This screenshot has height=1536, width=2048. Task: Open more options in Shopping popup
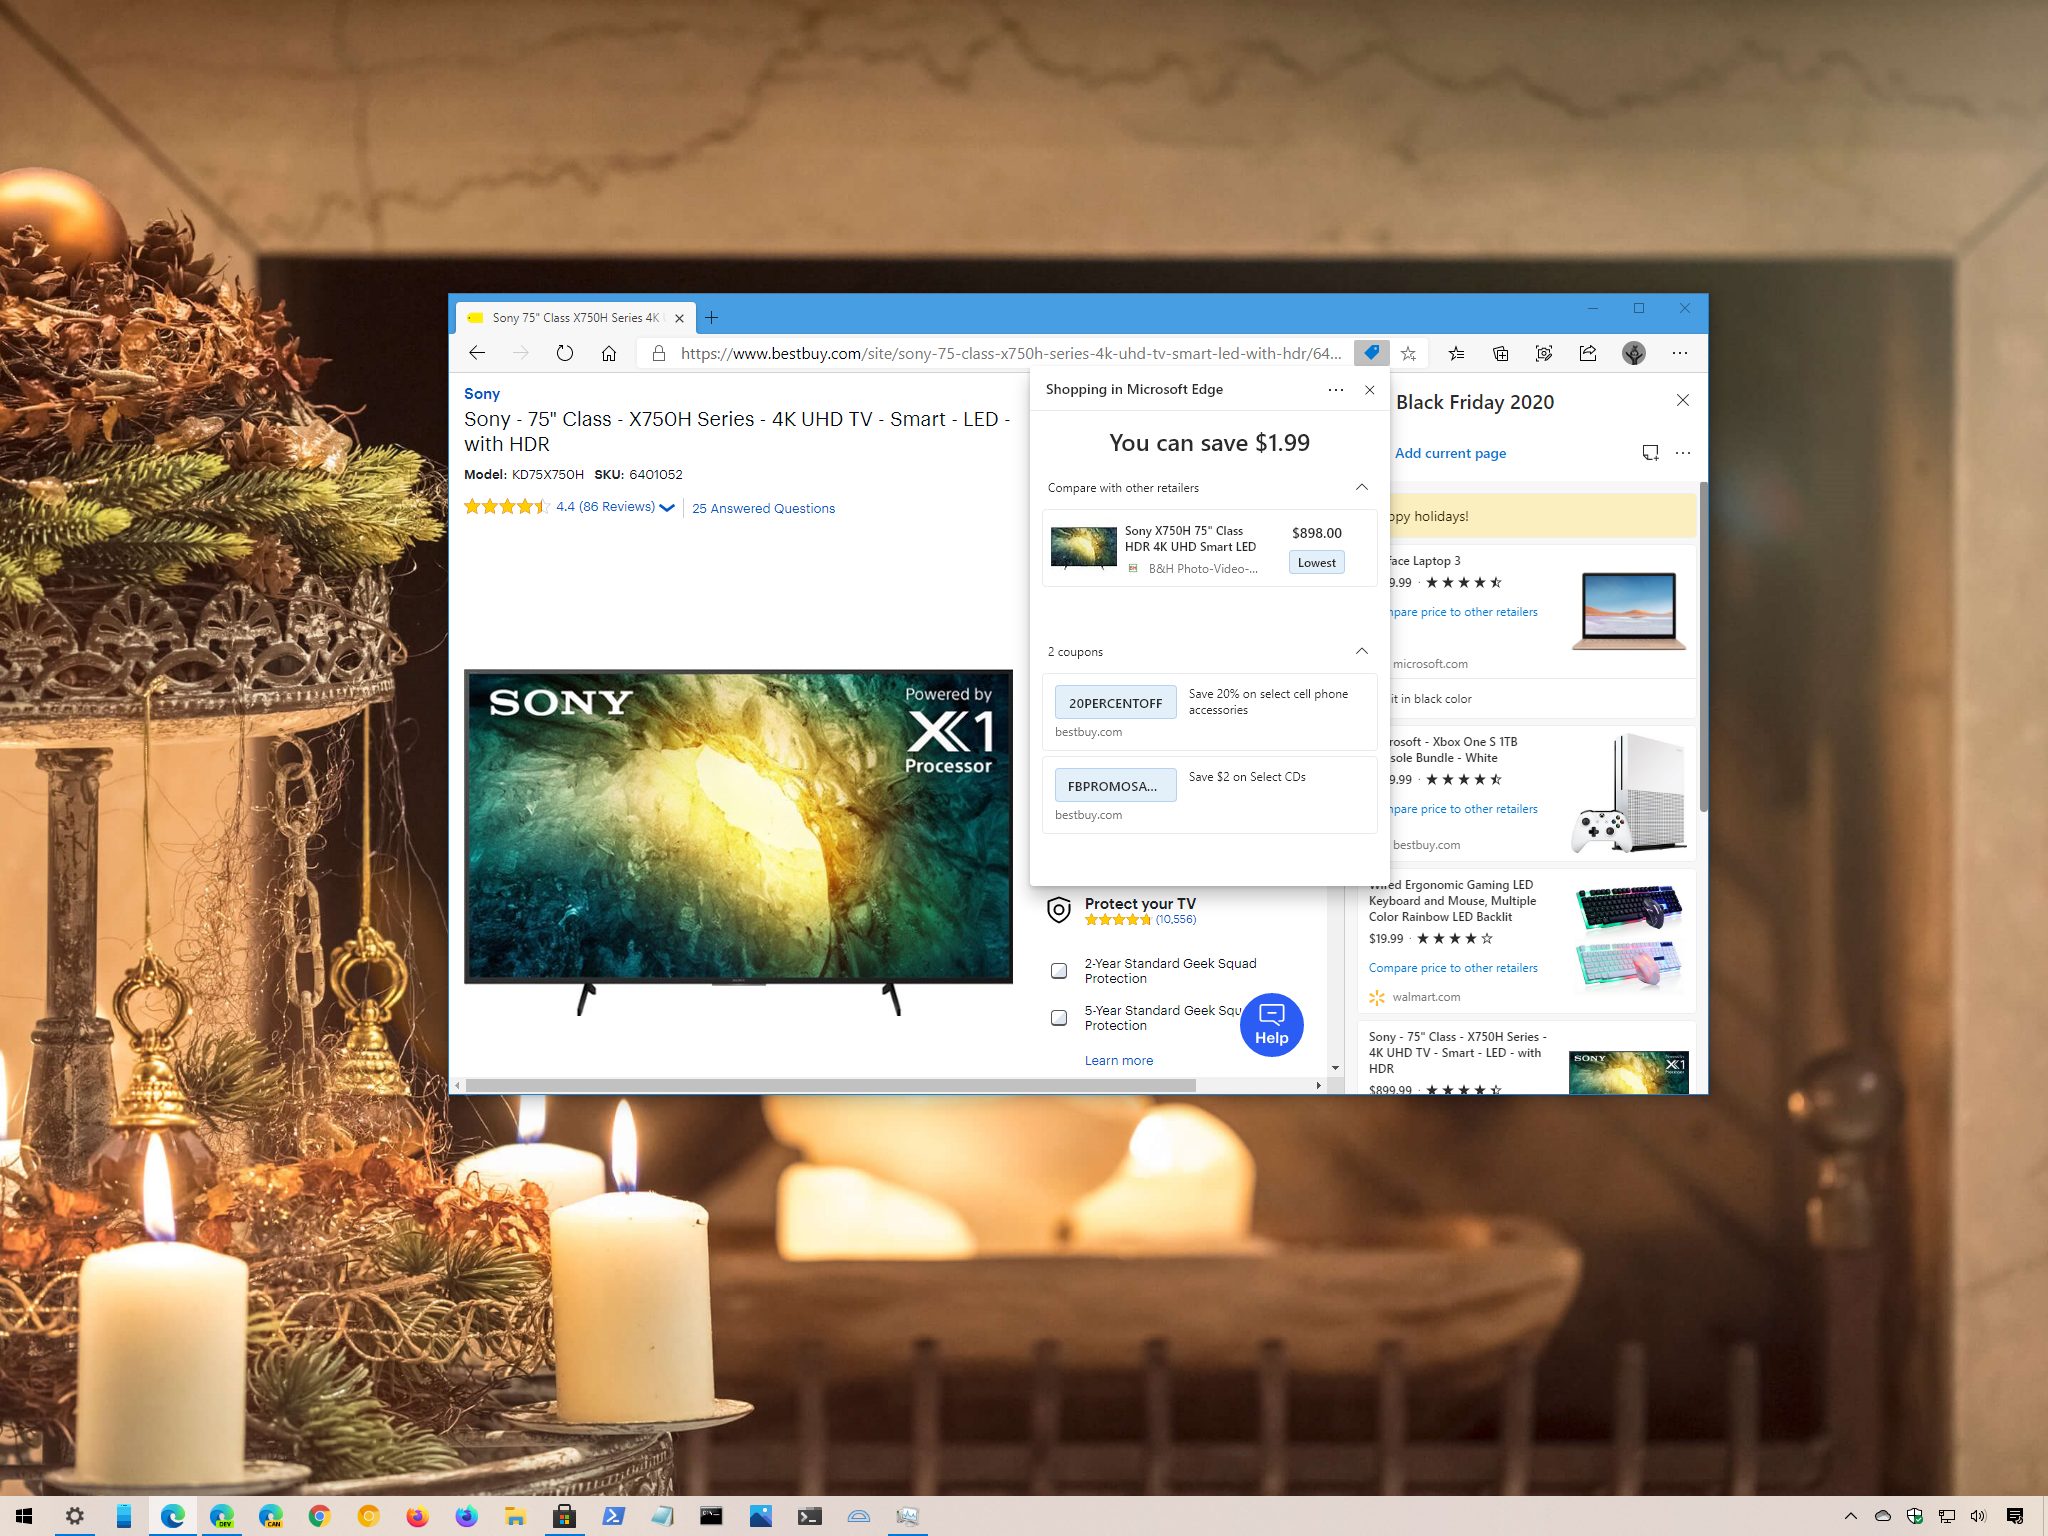[1336, 390]
